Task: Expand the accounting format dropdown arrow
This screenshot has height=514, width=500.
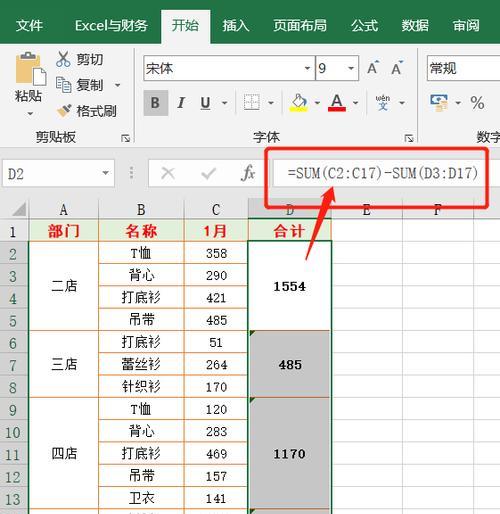Action: 458,103
